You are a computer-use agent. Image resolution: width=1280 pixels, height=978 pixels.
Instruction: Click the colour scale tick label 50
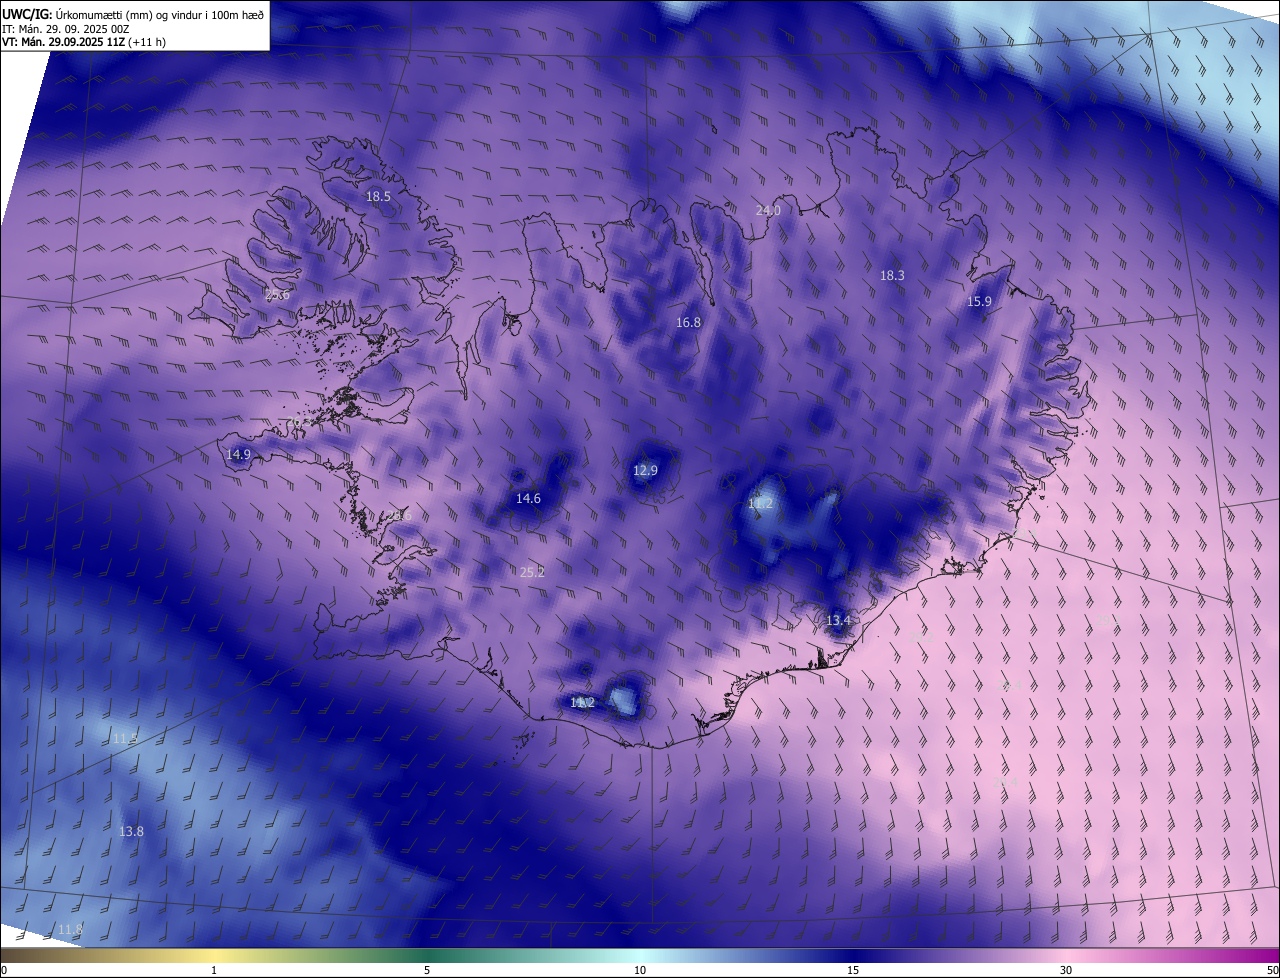1272,970
